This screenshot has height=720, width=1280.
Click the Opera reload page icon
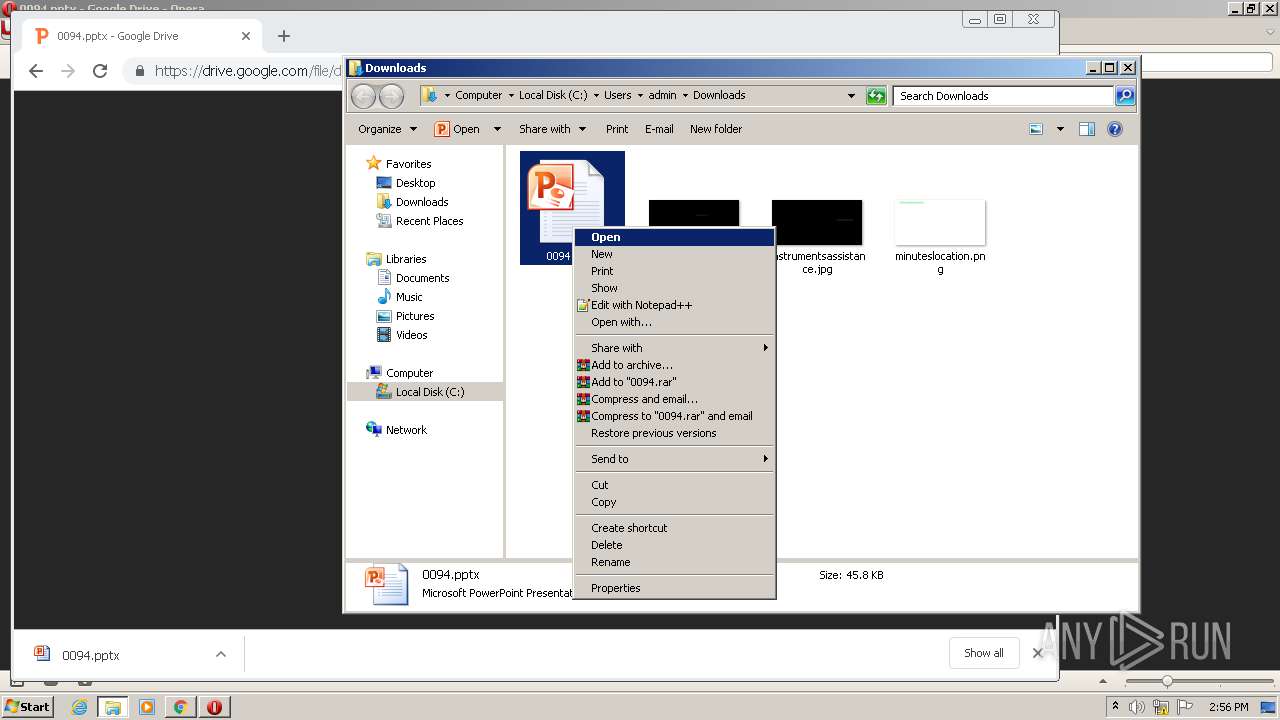tap(100, 71)
